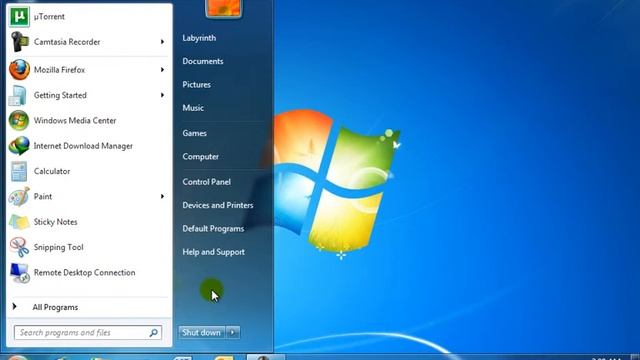The image size is (640, 360).
Task: Expand Paint recent files arrow
Action: [x=162, y=196]
